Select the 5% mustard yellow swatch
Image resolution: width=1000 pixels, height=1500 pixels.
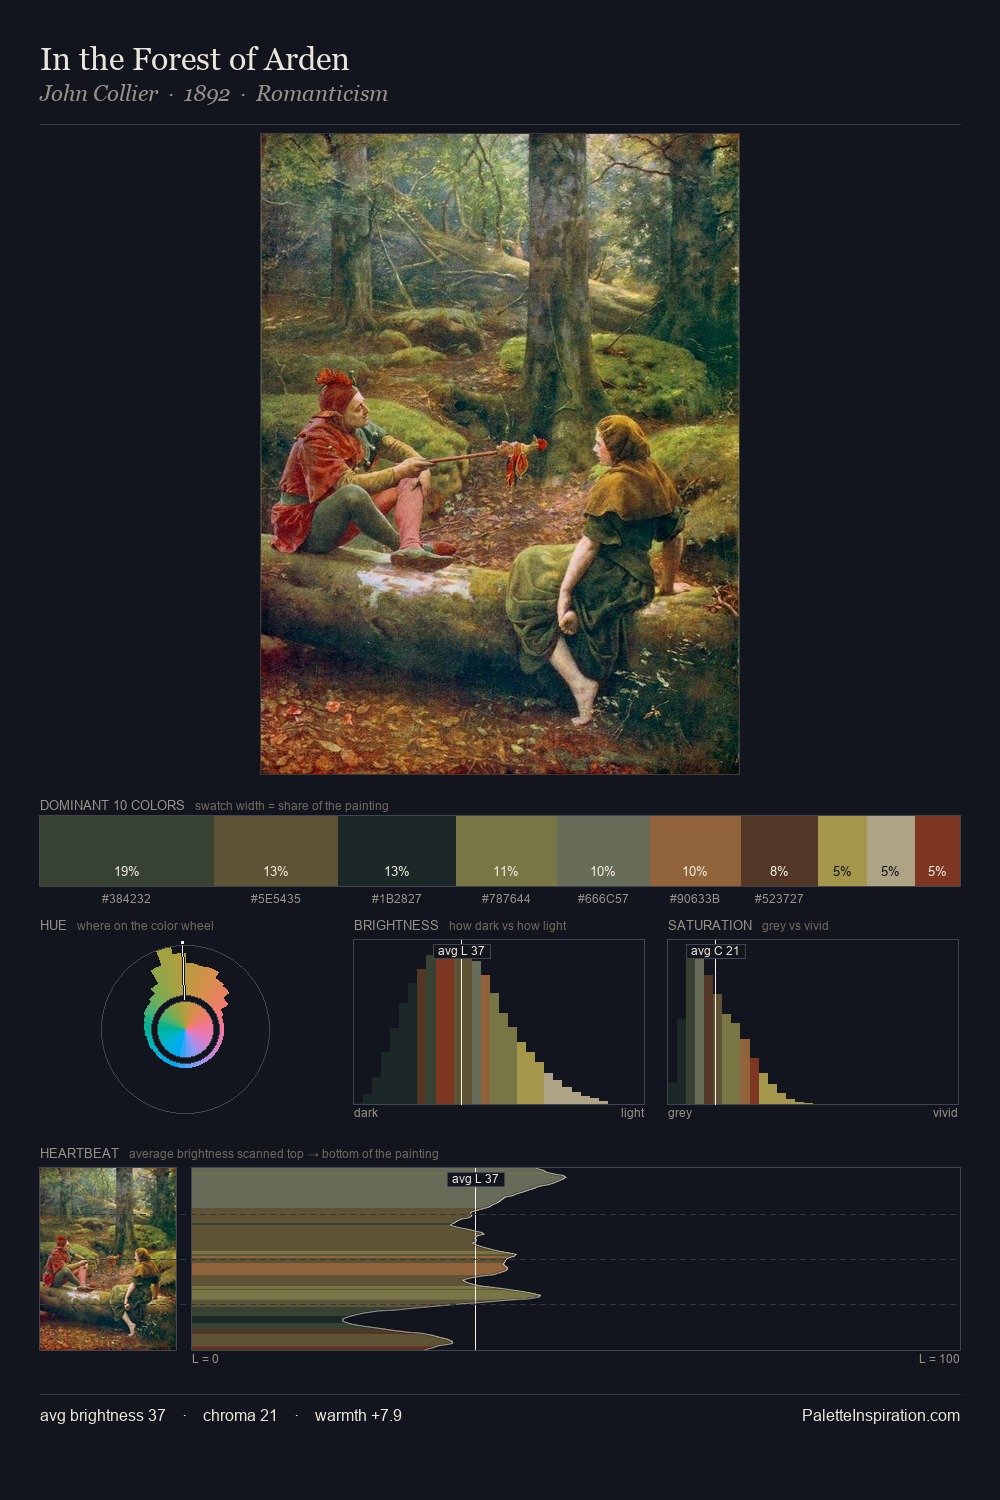[842, 851]
